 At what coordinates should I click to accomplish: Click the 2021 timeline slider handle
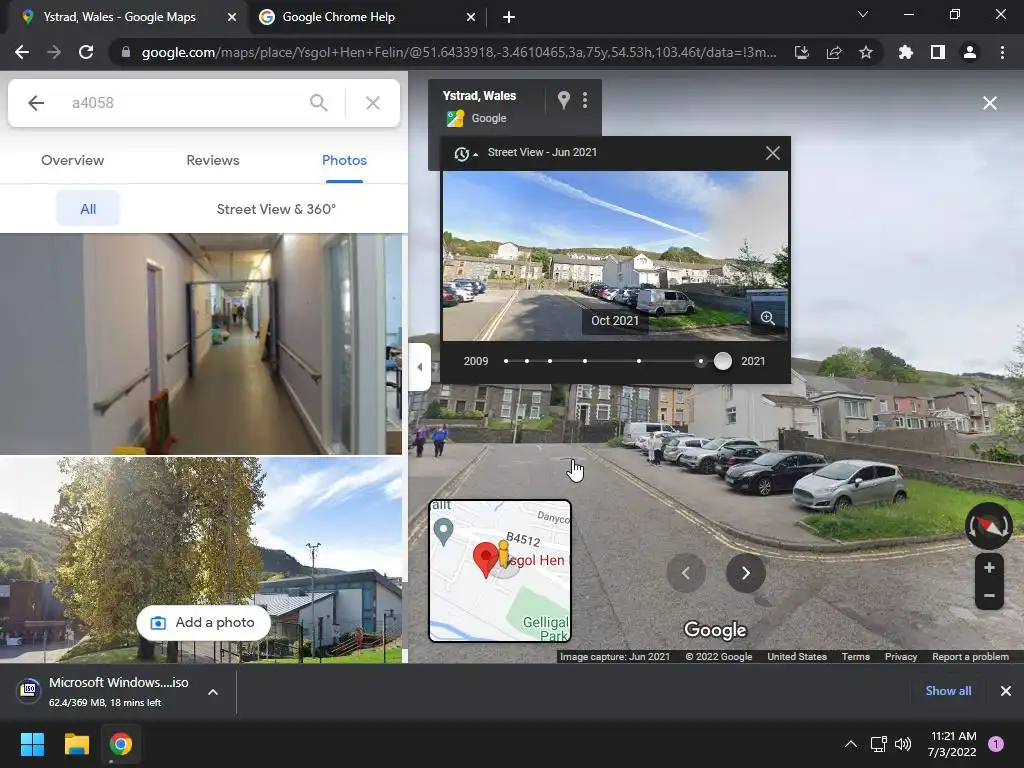point(723,361)
